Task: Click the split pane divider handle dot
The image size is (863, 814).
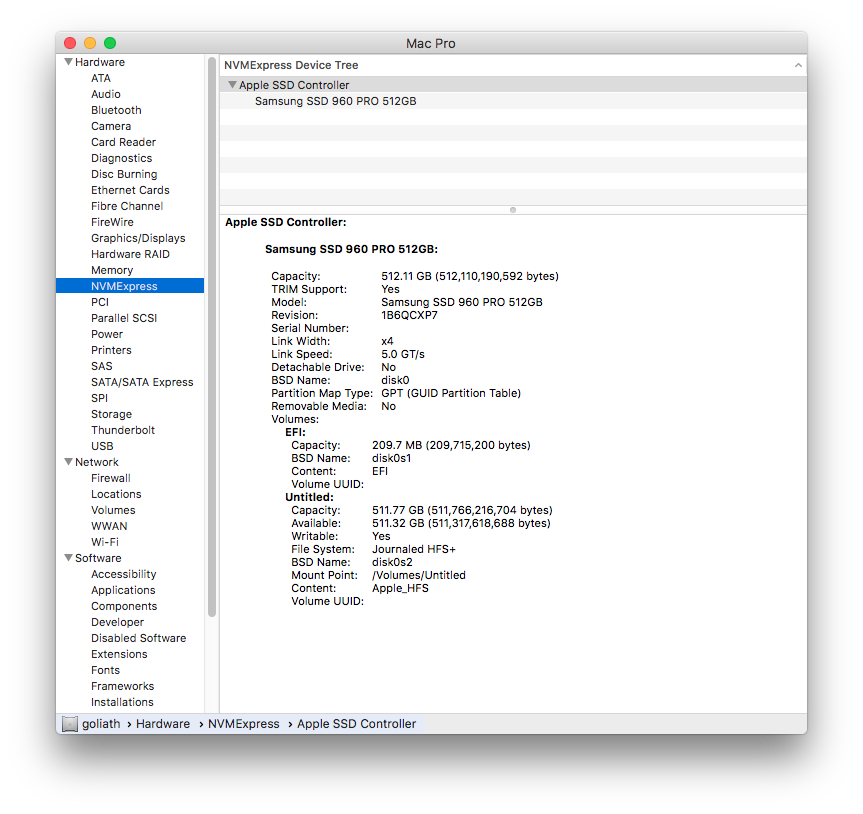Action: pyautogui.click(x=512, y=210)
